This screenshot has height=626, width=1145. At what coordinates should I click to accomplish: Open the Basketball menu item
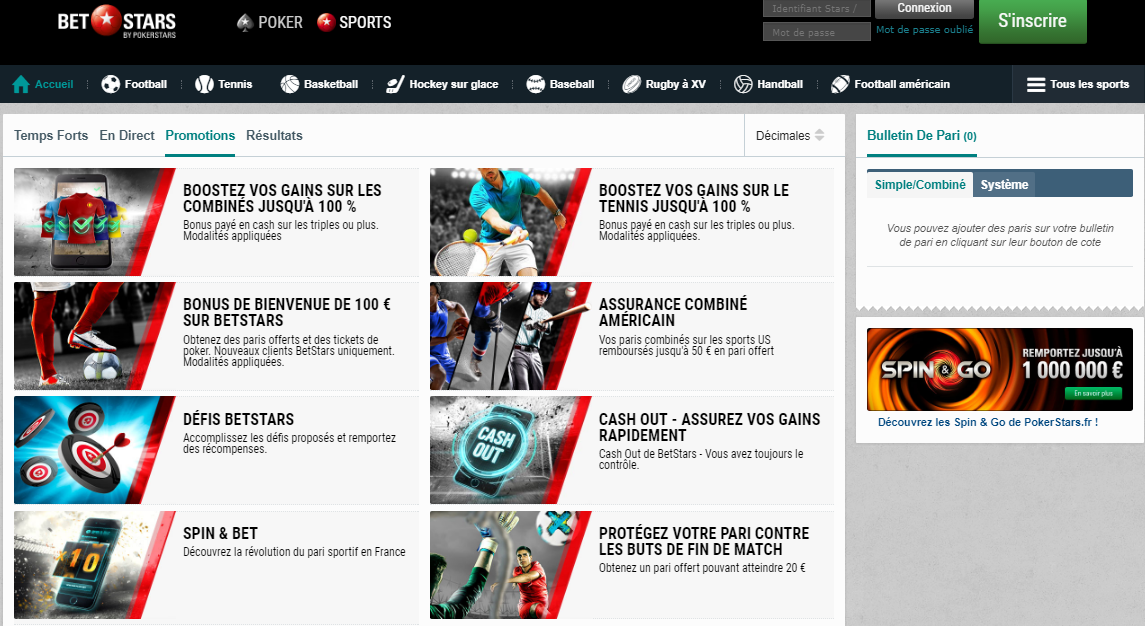coord(319,84)
